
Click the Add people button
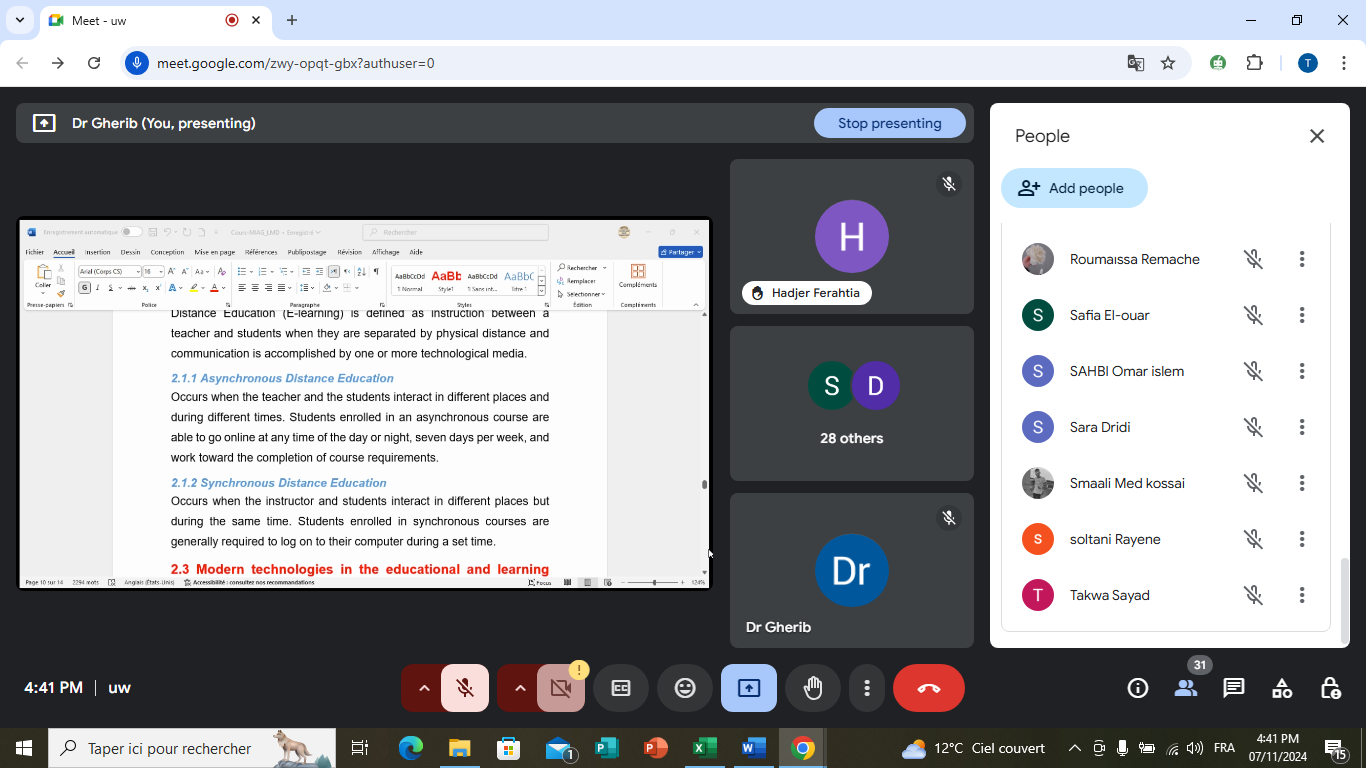(x=1073, y=188)
